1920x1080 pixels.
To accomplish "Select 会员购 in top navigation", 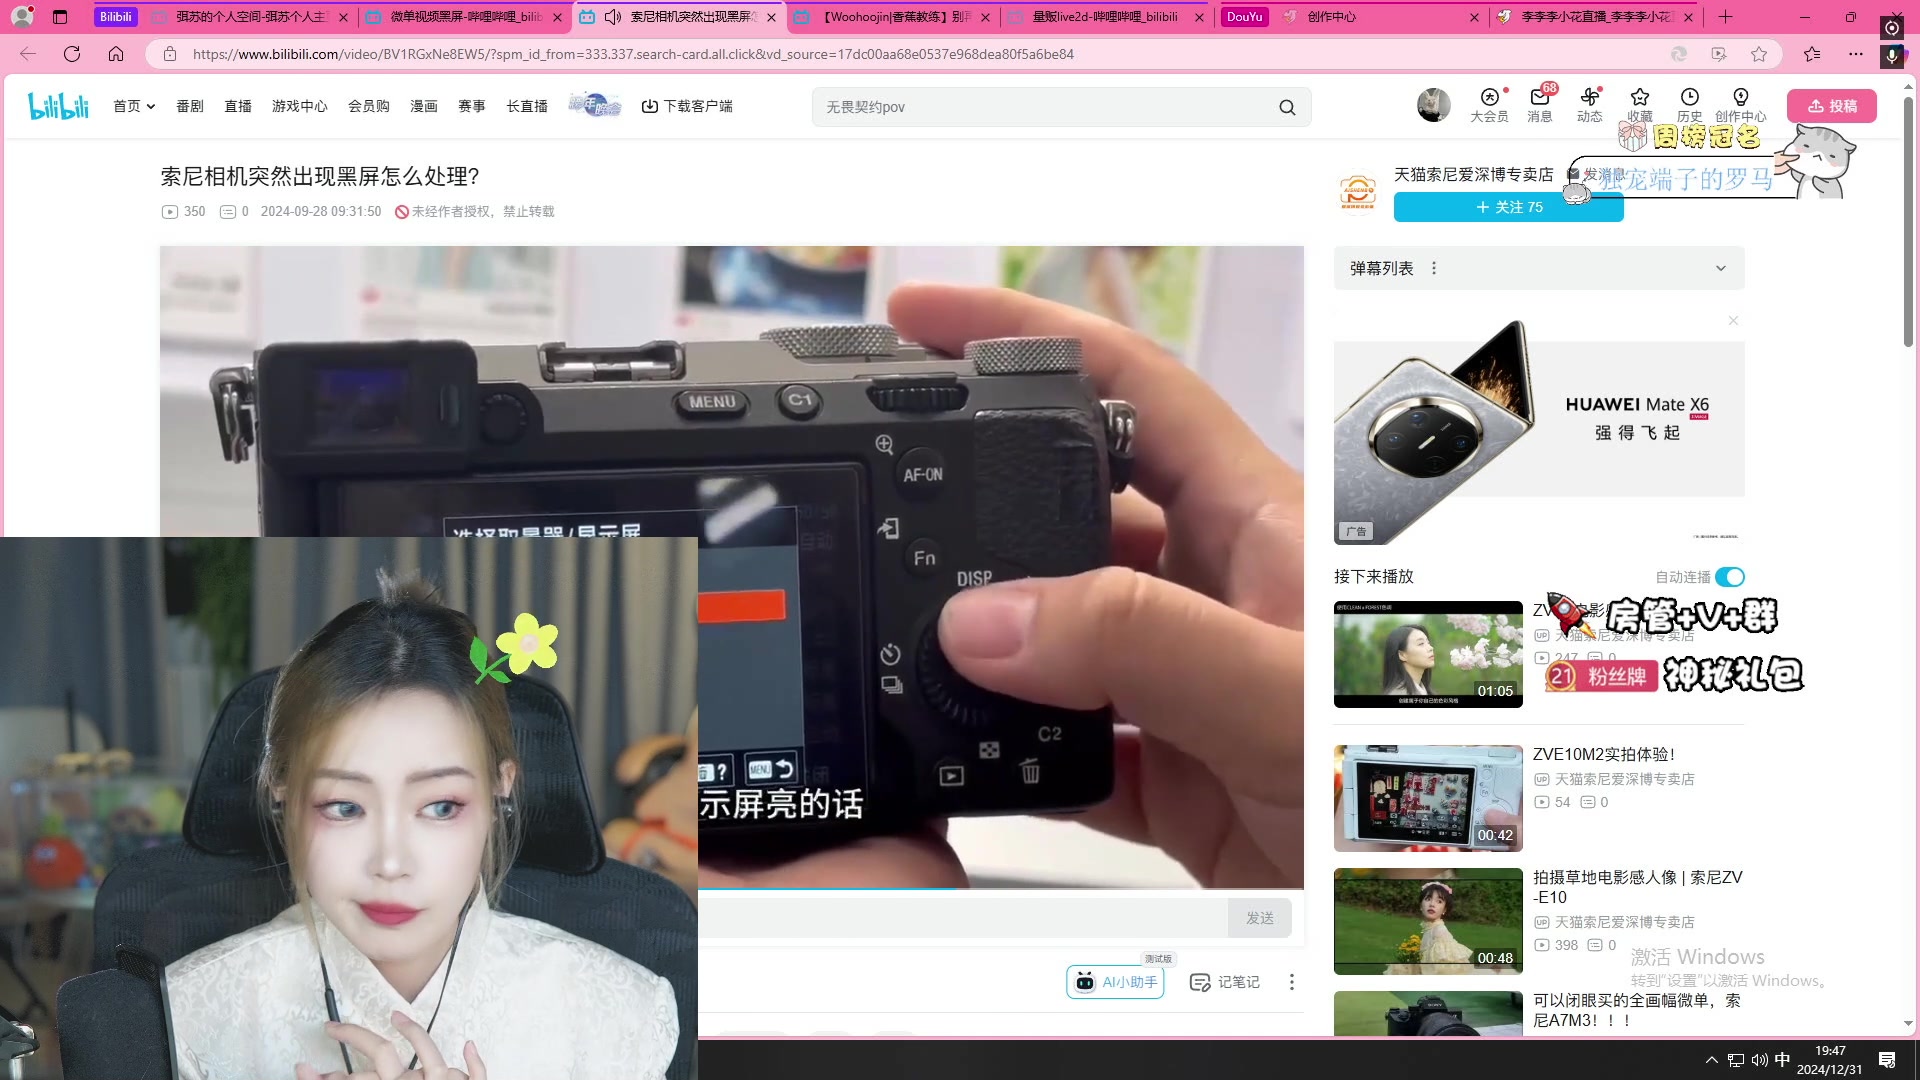I will pyautogui.click(x=369, y=106).
